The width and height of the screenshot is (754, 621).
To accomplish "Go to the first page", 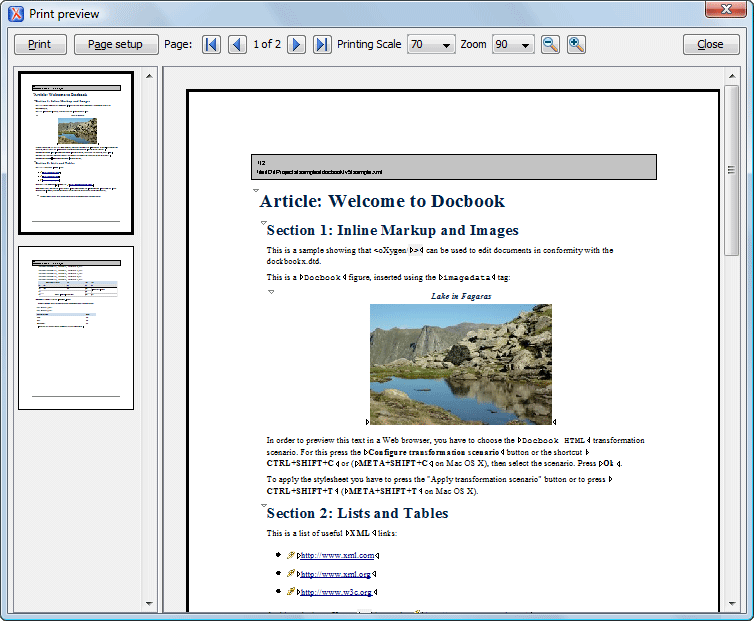I will pyautogui.click(x=211, y=45).
